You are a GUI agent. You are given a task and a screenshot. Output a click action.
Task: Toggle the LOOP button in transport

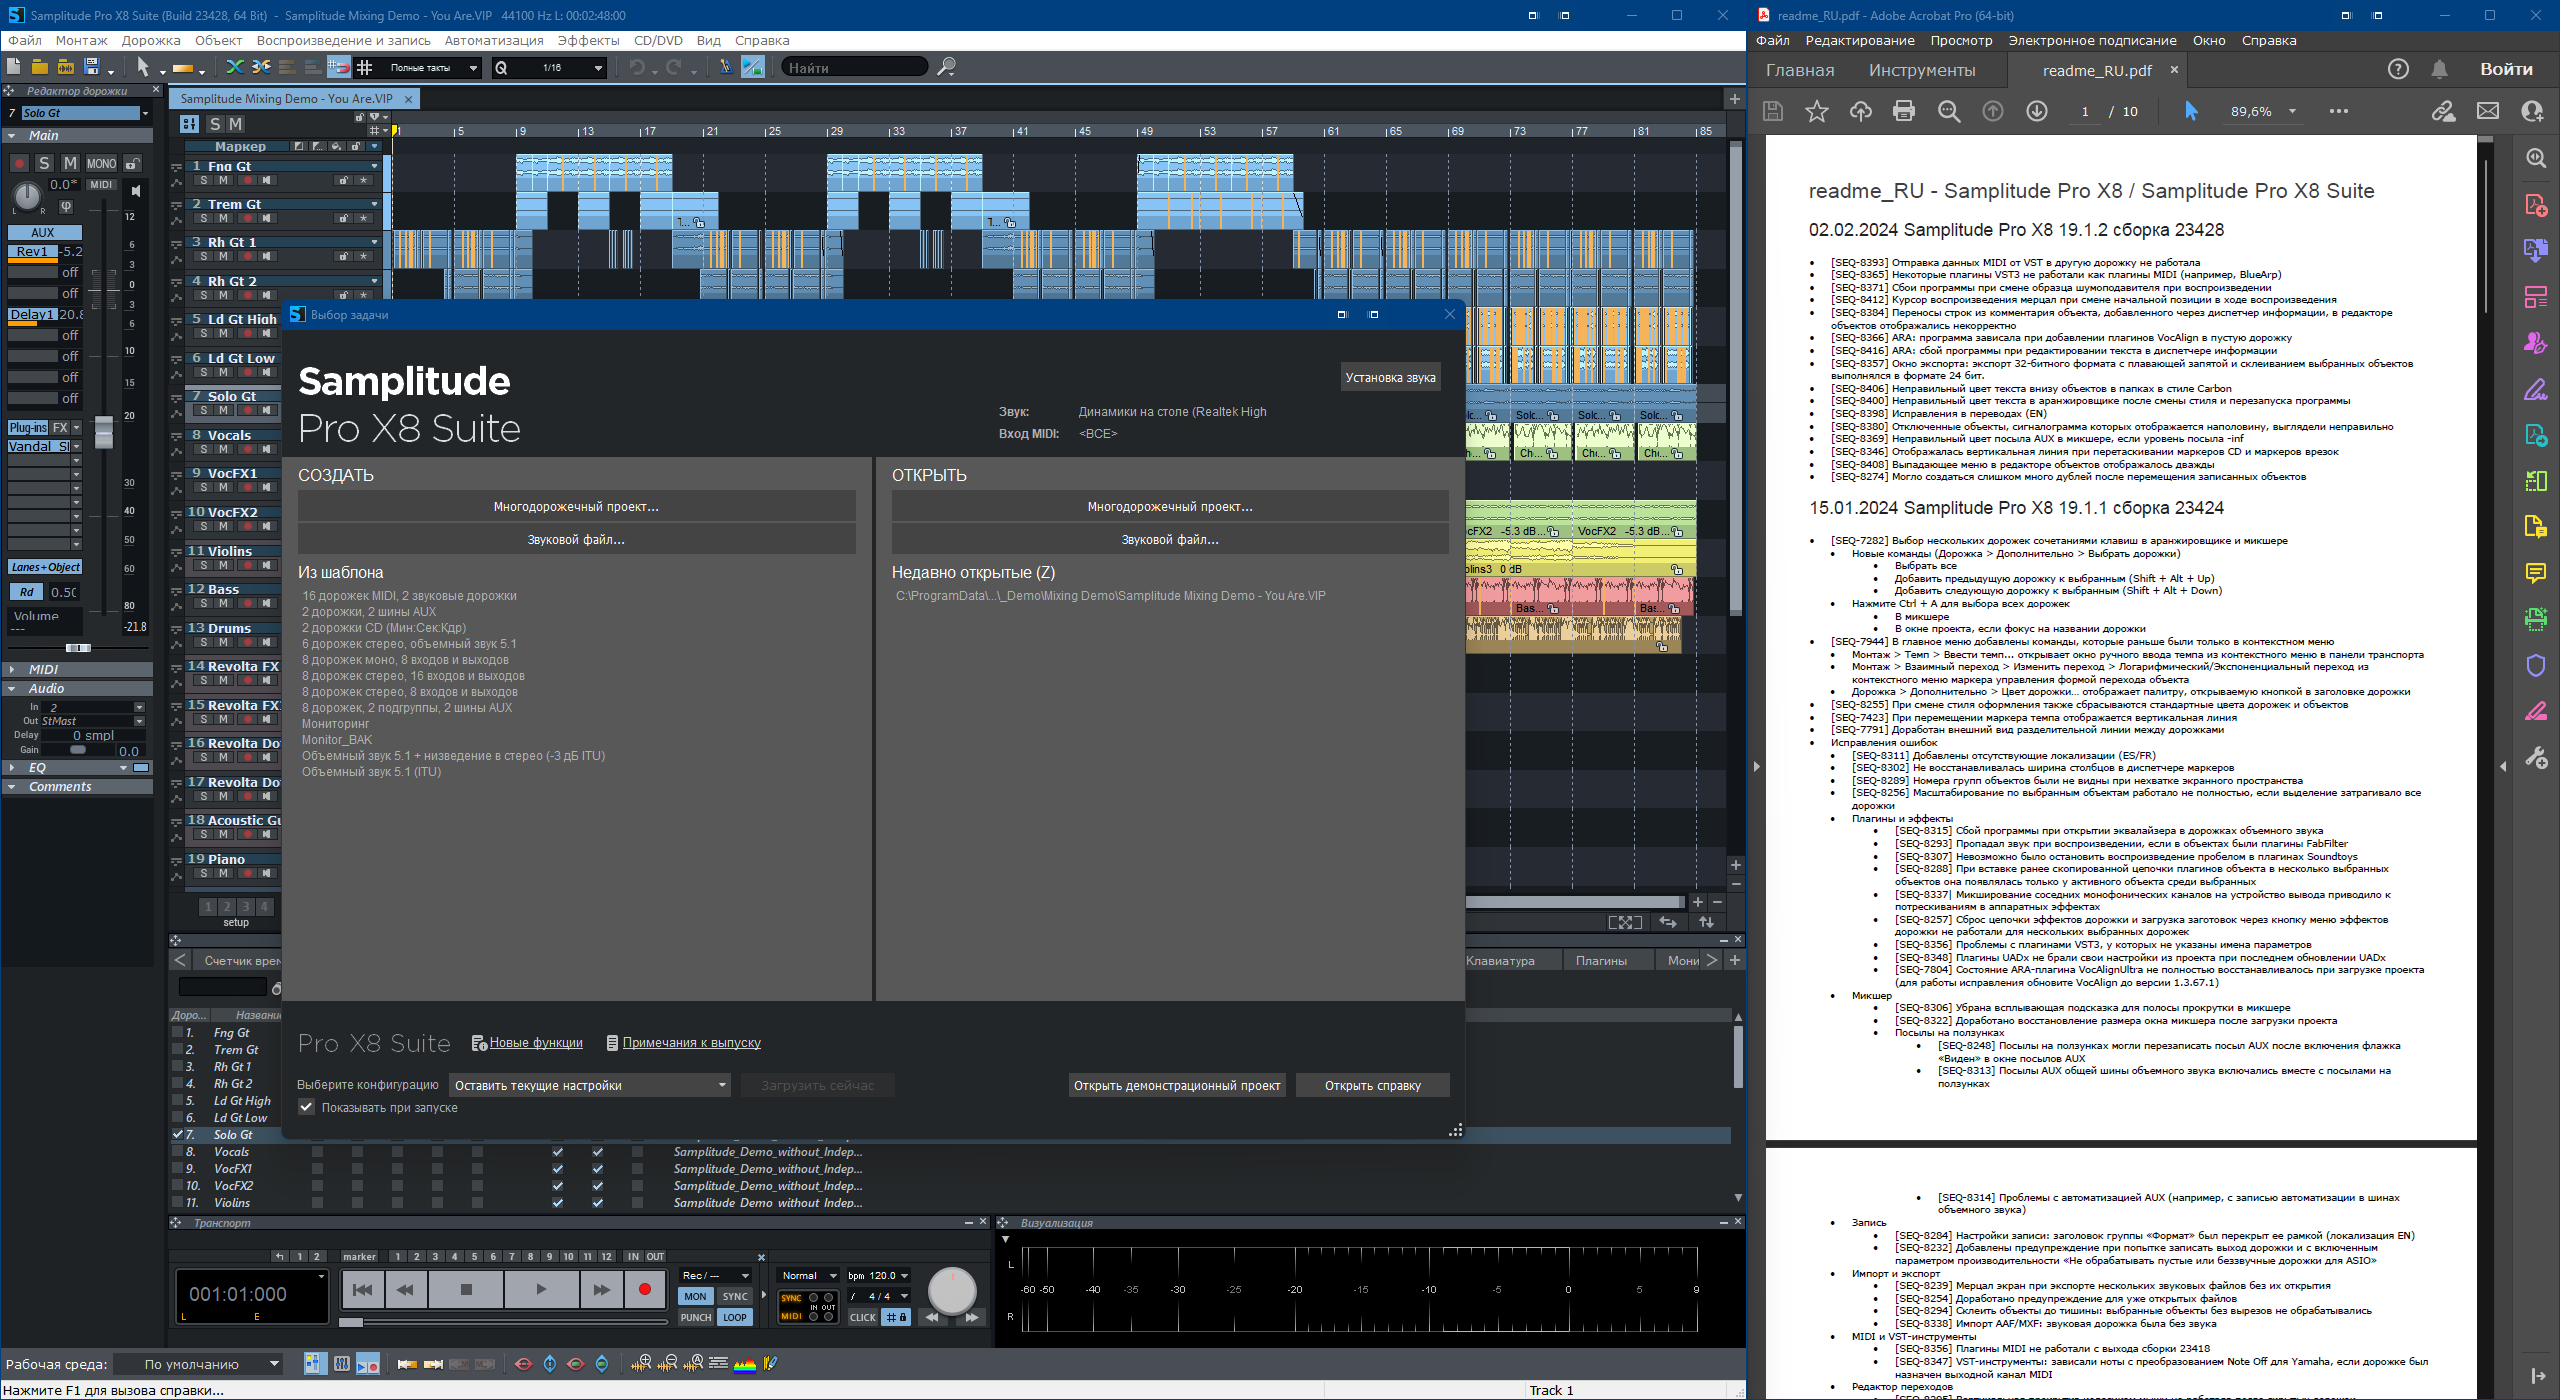point(735,1317)
